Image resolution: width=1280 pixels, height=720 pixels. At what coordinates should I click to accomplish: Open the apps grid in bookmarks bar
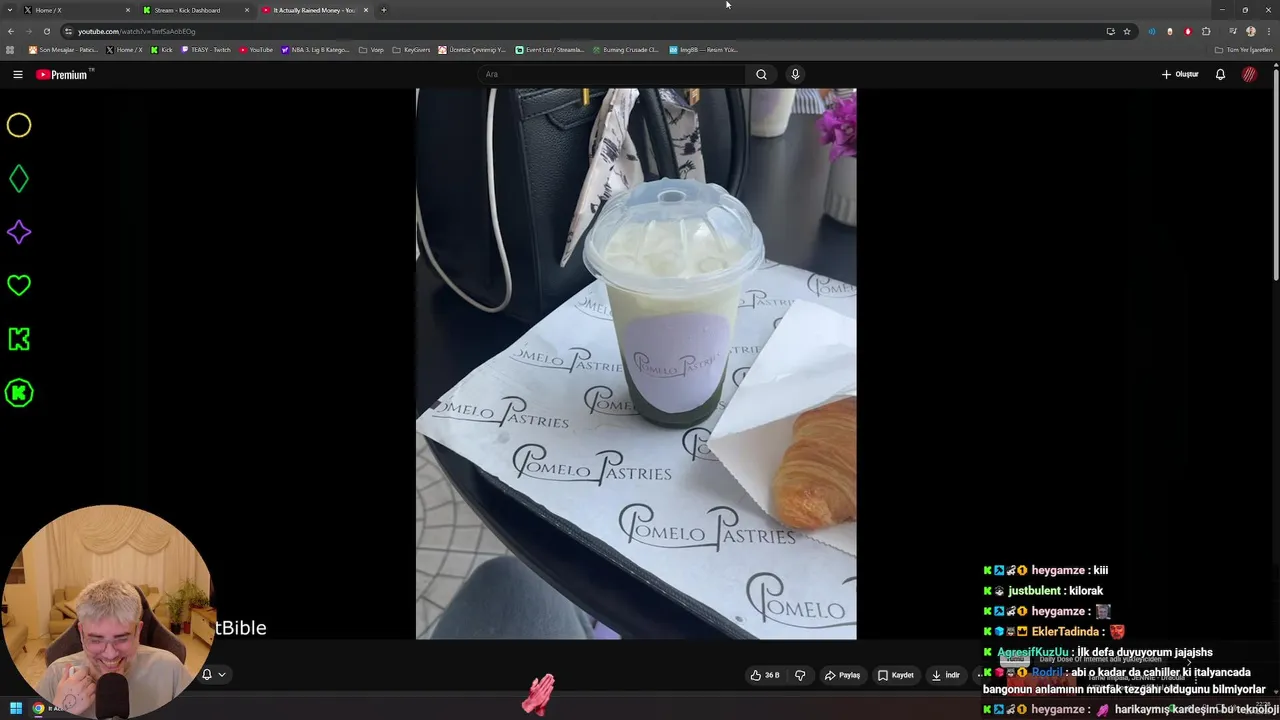[10, 49]
